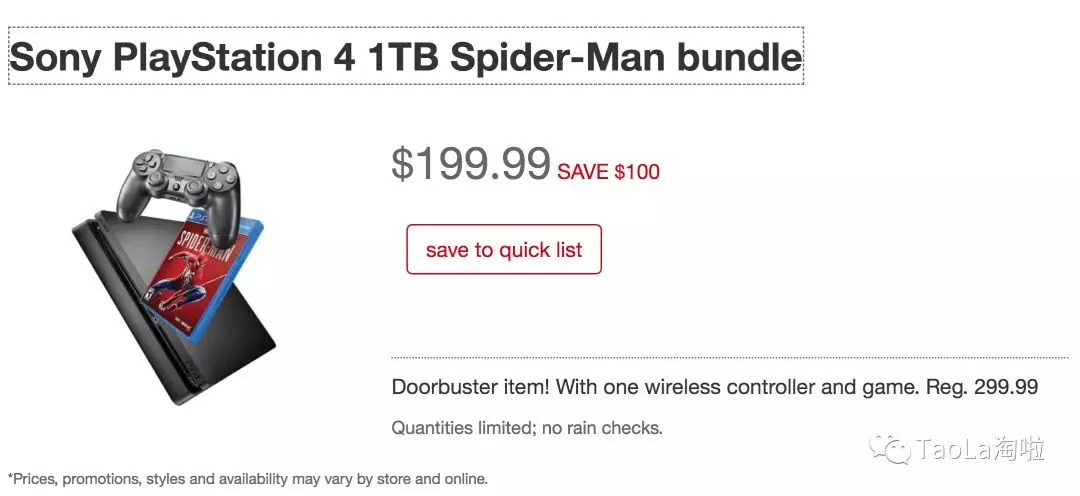Click the dotted divider line
1080x496 pixels.
(x=729, y=357)
